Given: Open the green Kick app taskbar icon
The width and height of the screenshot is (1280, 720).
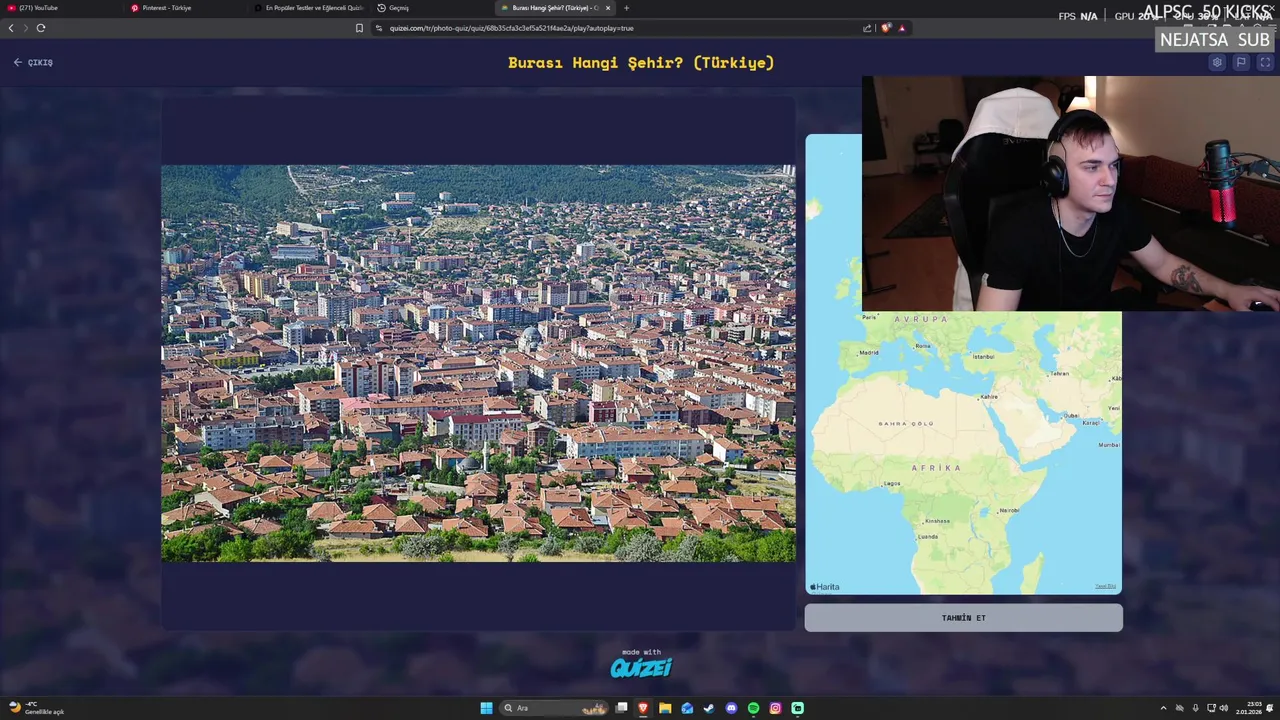Looking at the screenshot, I should (797, 708).
